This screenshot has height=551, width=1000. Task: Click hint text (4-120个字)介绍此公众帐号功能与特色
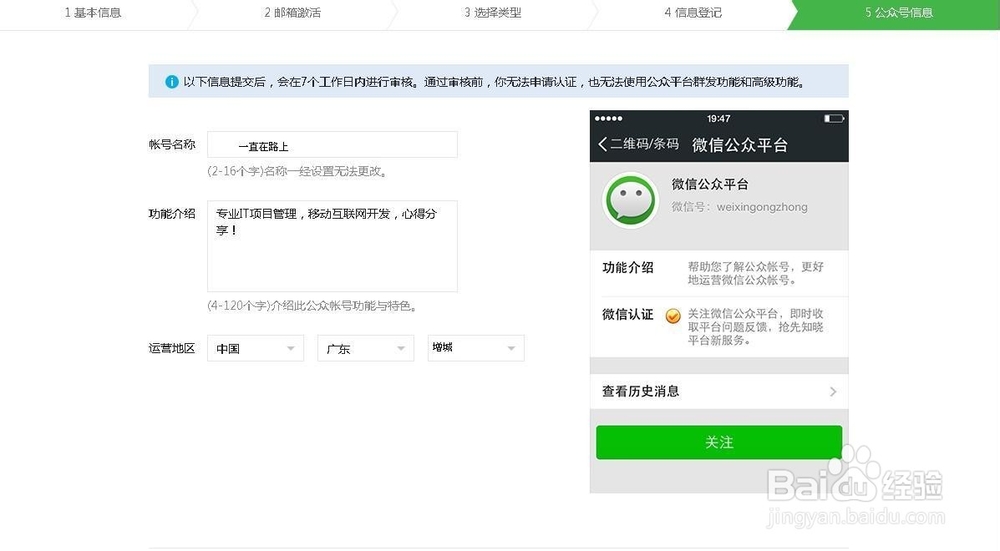click(x=312, y=306)
